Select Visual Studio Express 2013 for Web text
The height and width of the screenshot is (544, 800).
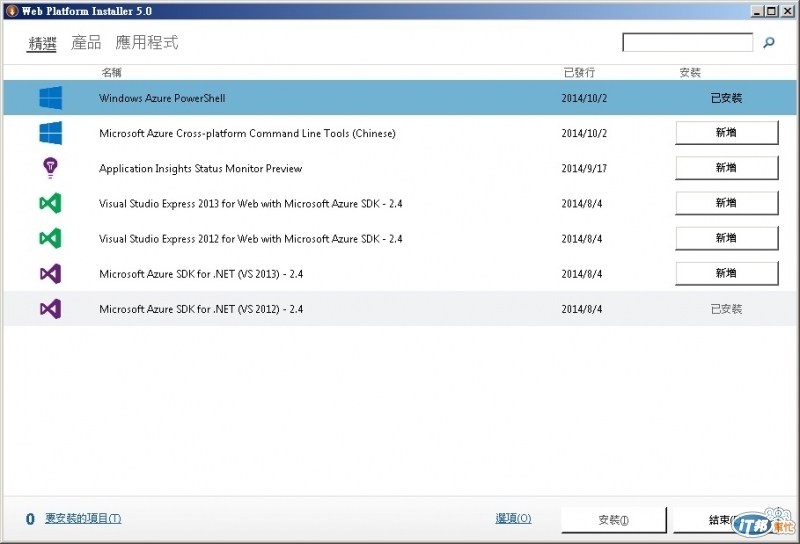coord(251,204)
